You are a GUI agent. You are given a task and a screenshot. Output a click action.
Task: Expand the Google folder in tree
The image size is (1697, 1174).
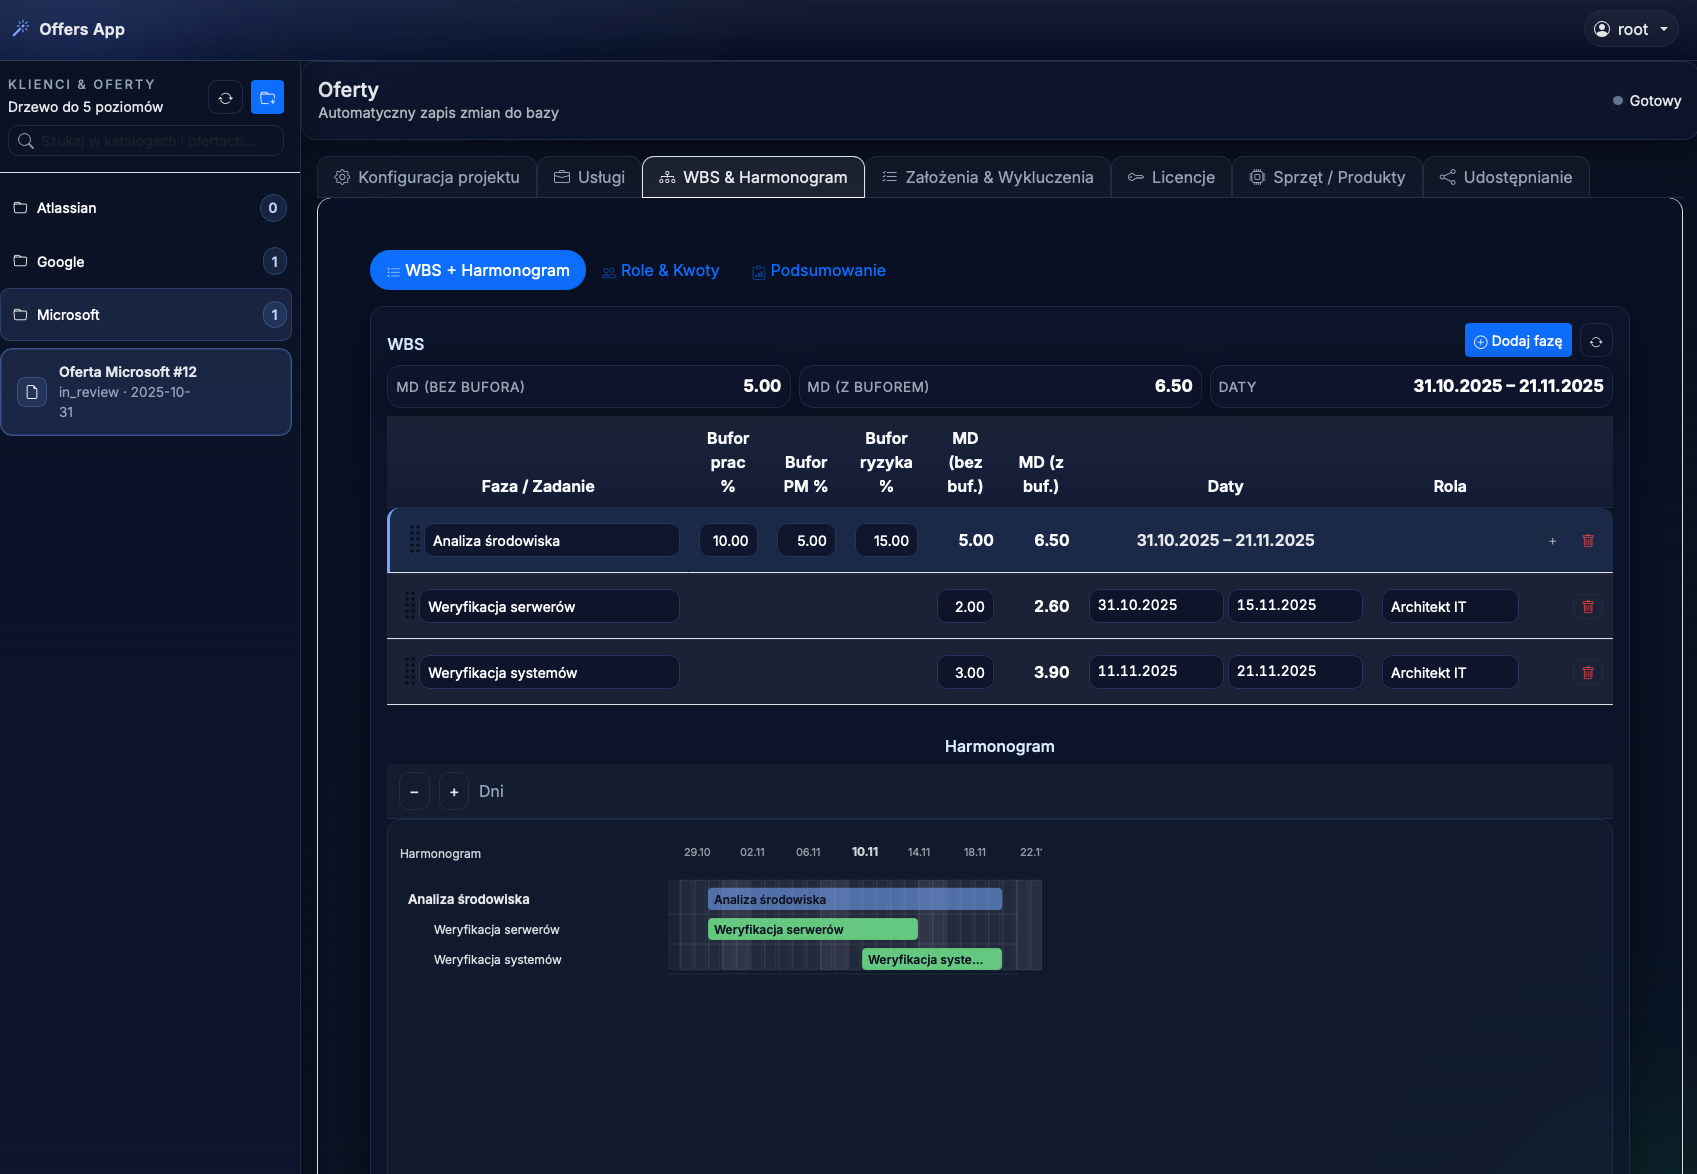61,262
